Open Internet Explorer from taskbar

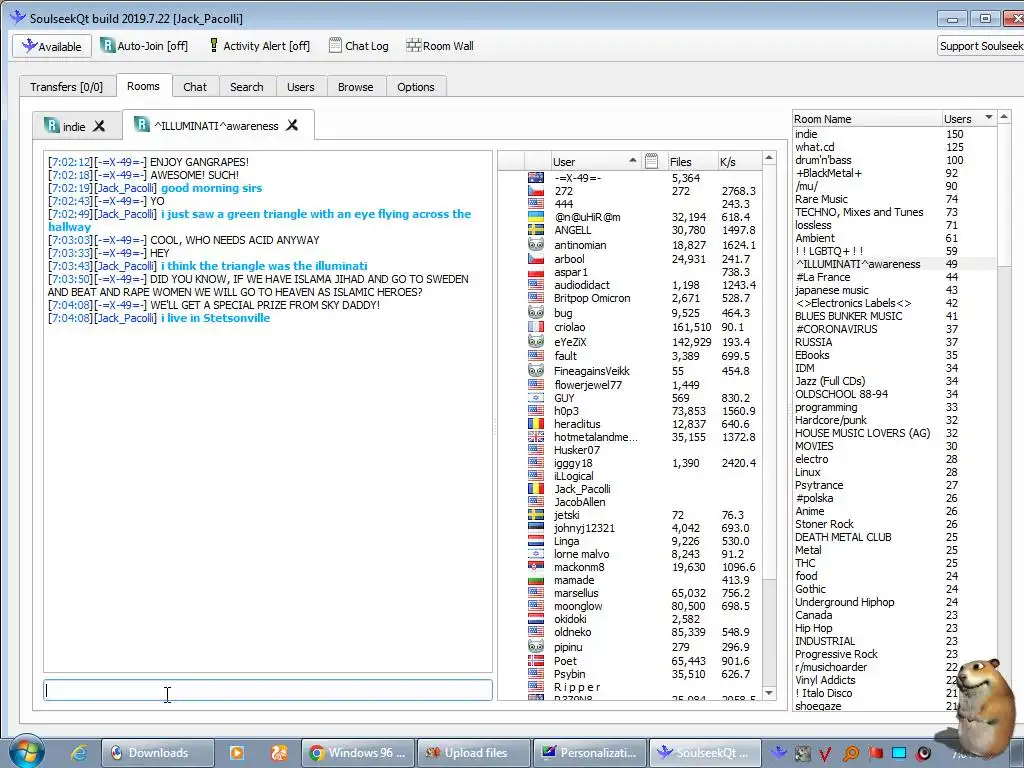pyautogui.click(x=79, y=753)
